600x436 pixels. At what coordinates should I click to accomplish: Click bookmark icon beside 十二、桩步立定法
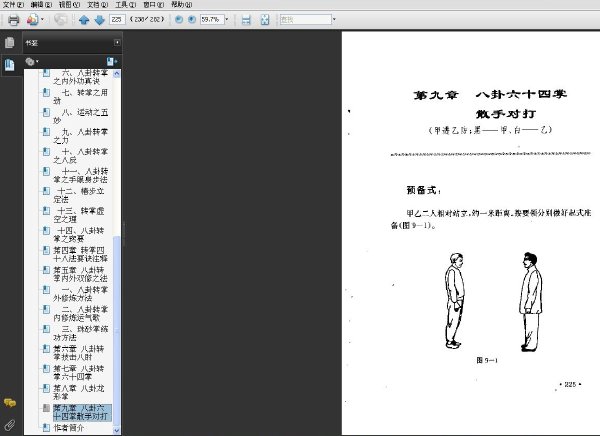pos(46,191)
